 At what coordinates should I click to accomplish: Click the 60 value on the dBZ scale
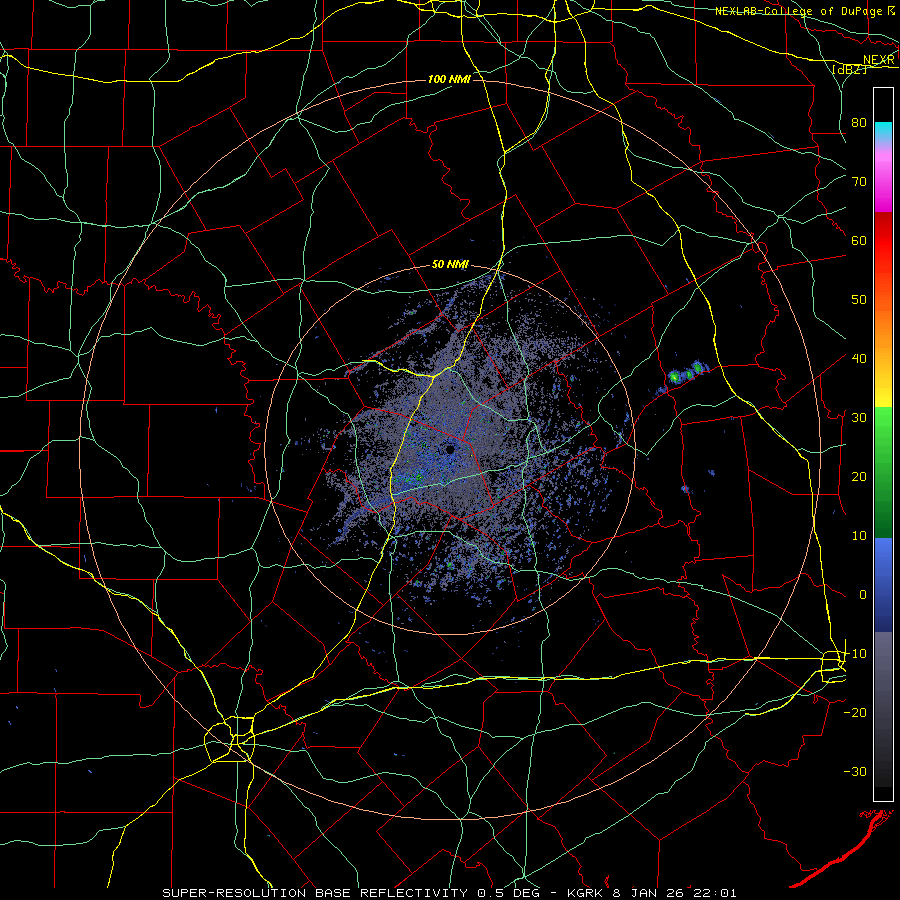click(859, 241)
